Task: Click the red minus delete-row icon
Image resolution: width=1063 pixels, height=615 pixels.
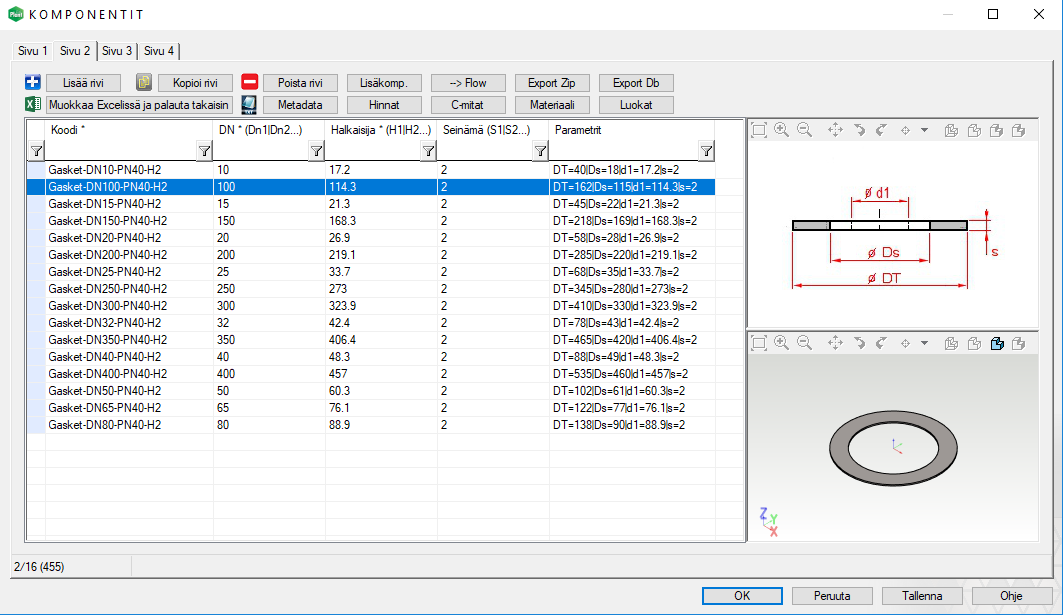Action: point(250,83)
